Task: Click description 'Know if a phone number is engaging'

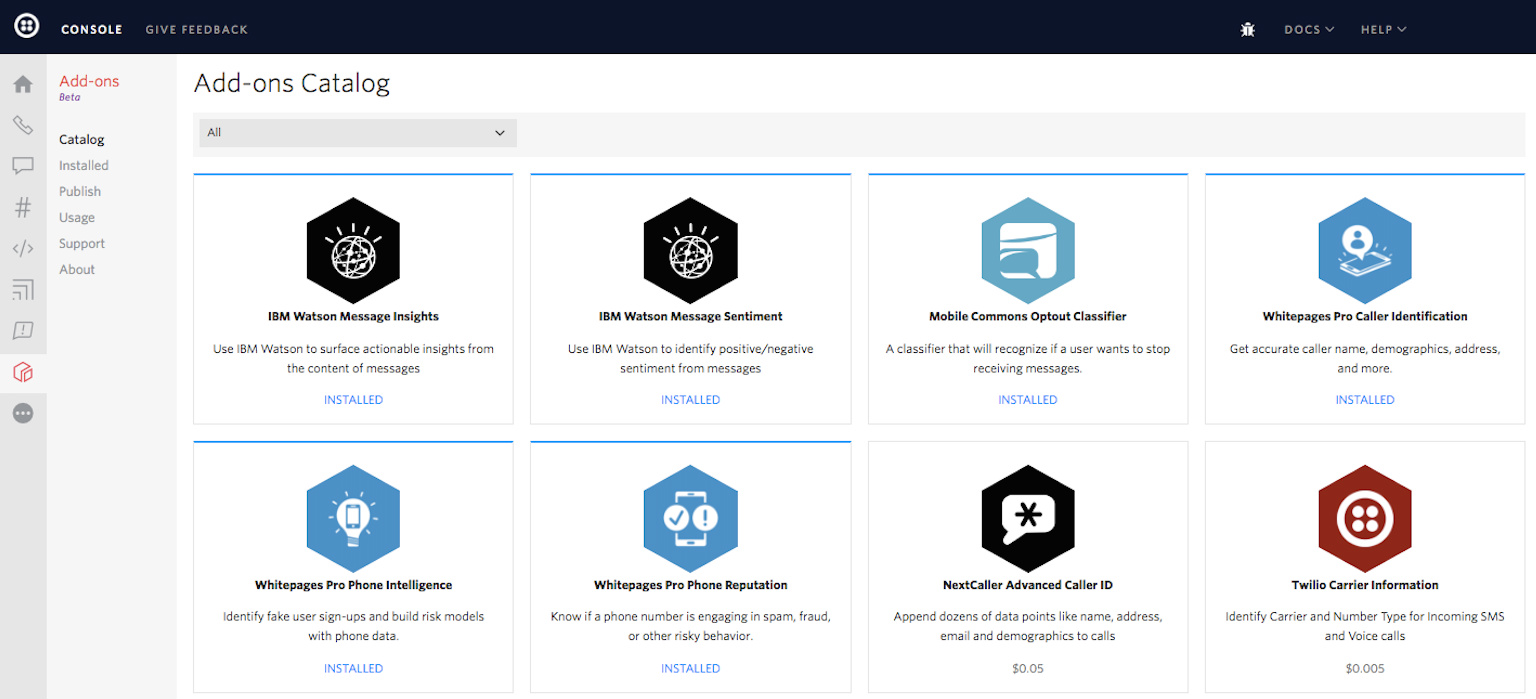Action: click(x=691, y=626)
